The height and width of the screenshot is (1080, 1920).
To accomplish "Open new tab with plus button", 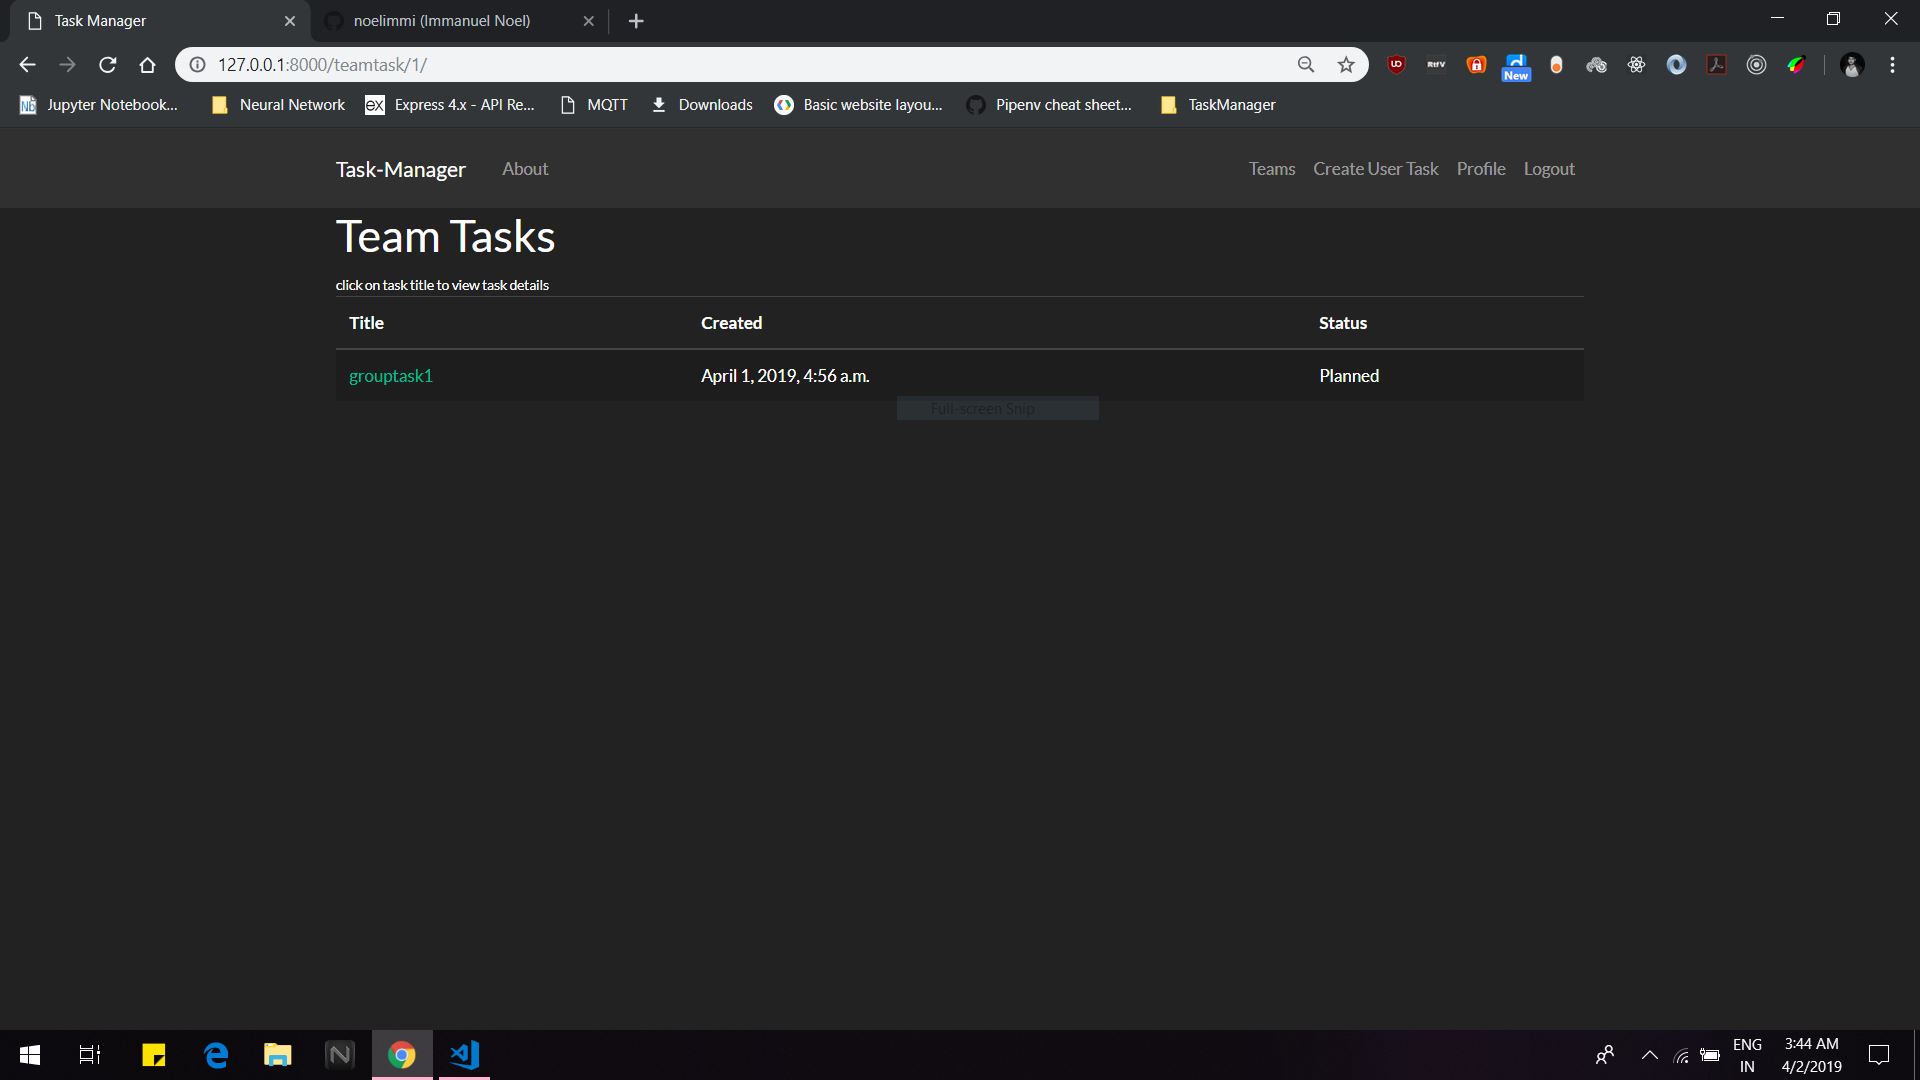I will [x=636, y=21].
